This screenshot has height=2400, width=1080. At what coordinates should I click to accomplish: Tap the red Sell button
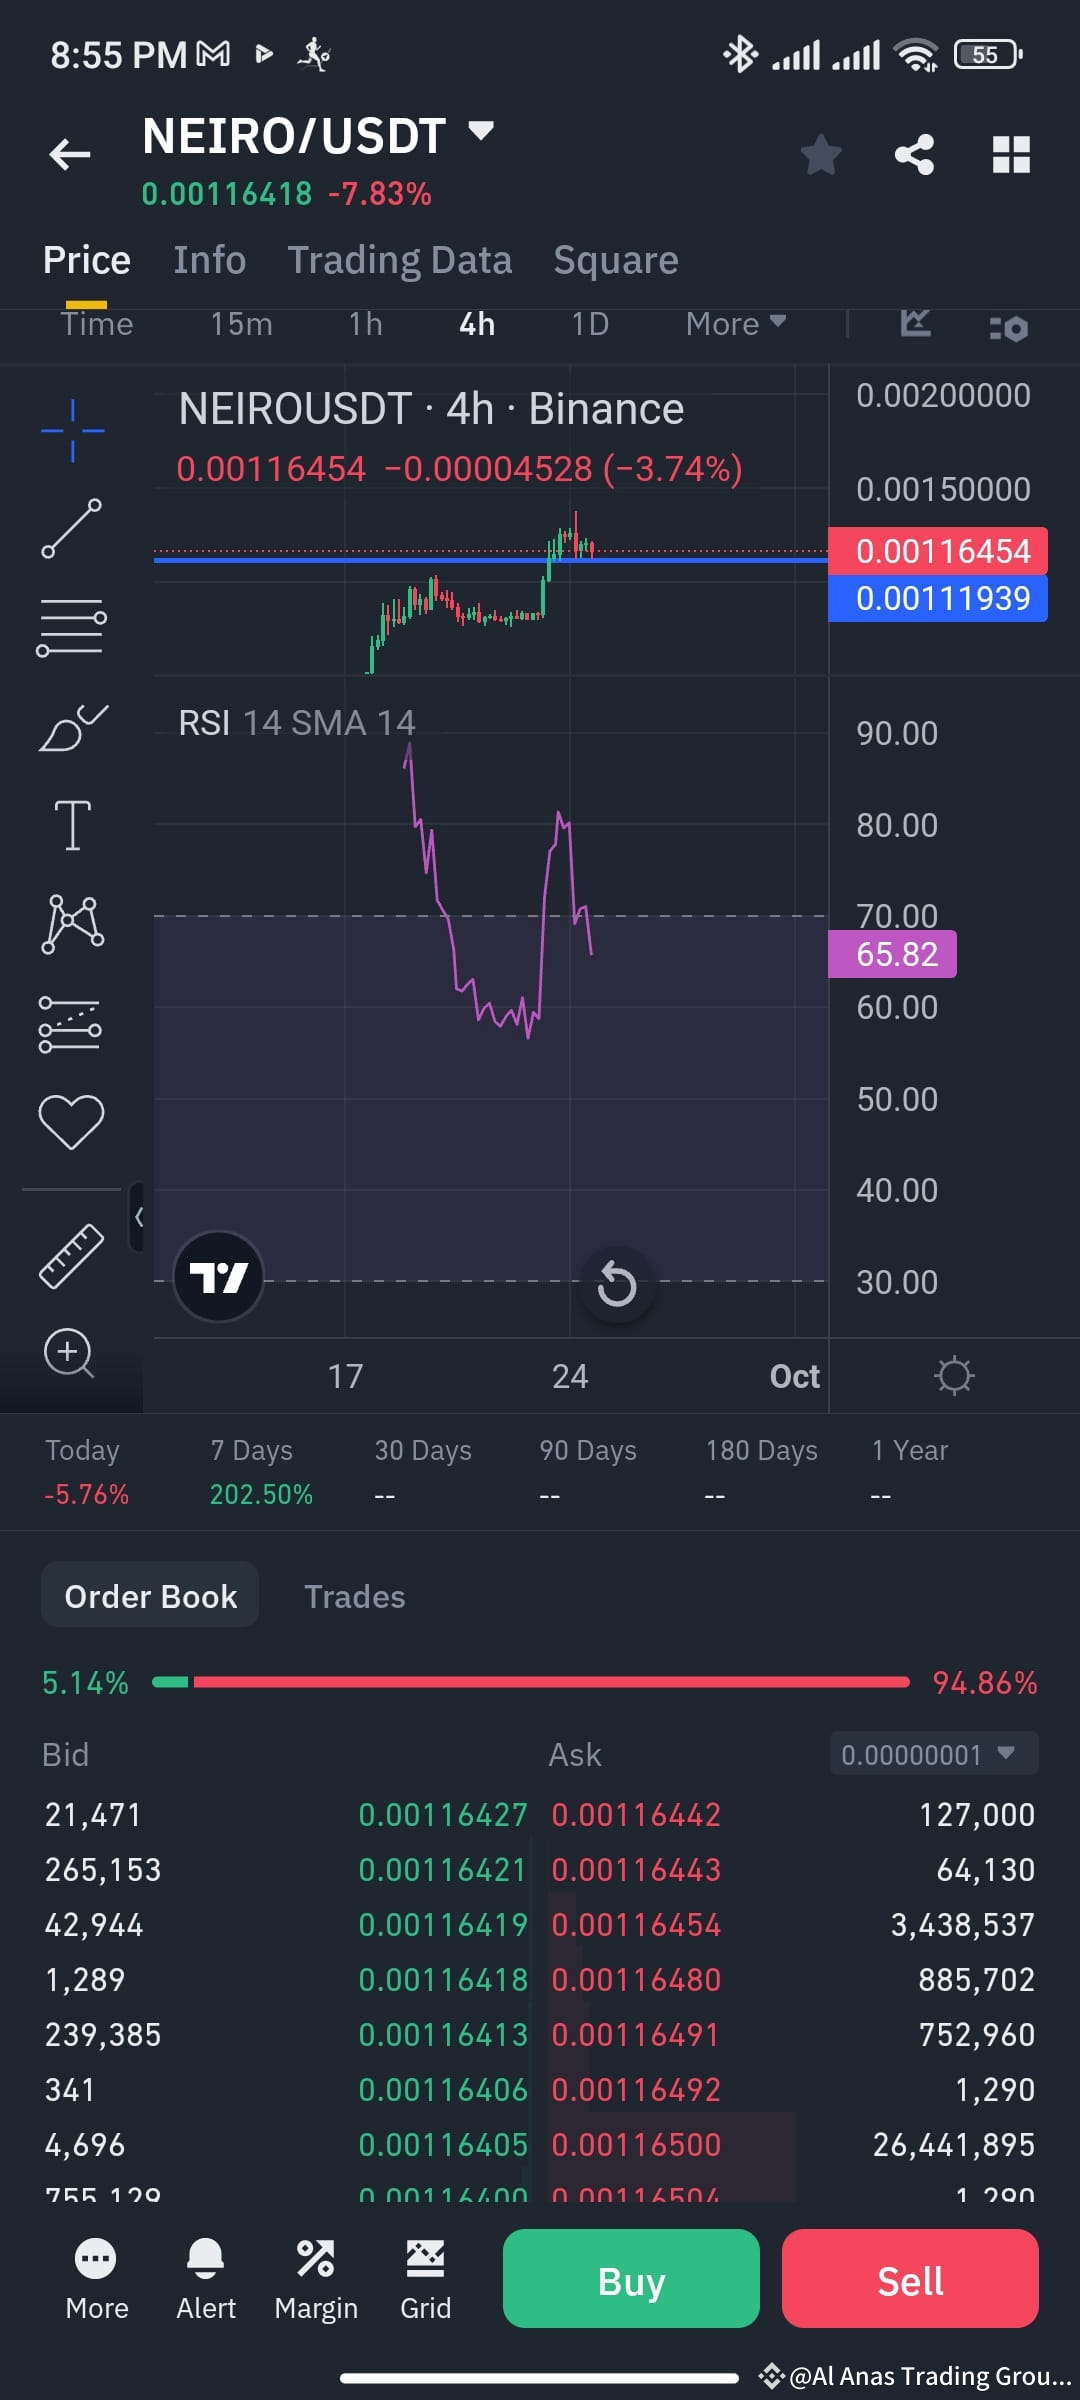coord(910,2279)
